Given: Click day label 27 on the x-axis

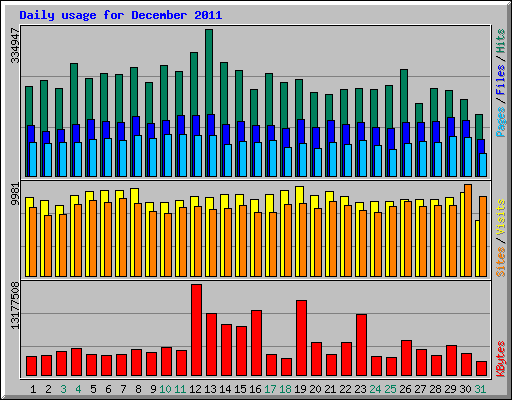Looking at the screenshot, I should (x=420, y=389).
